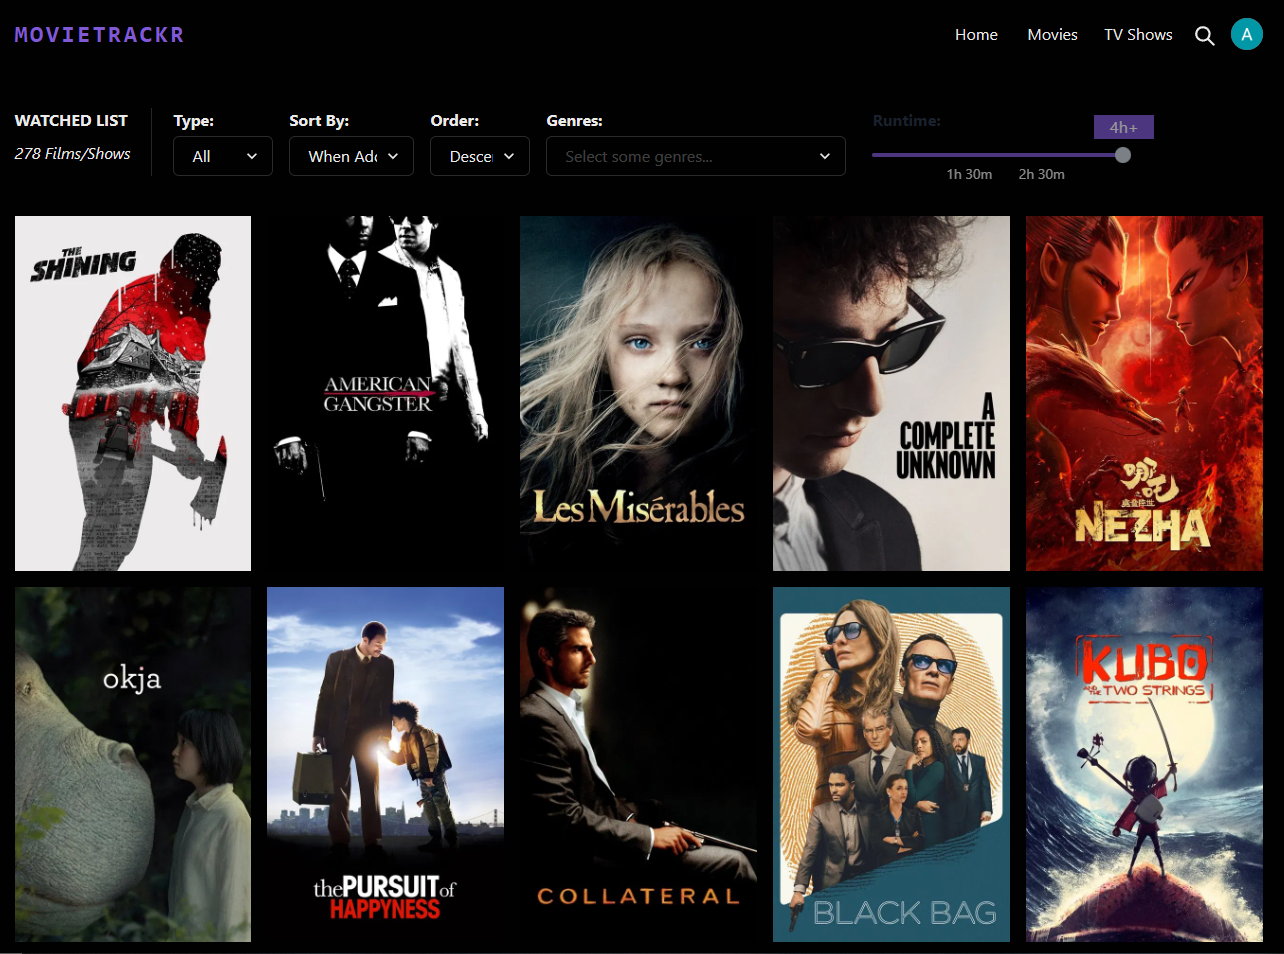This screenshot has width=1284, height=954.
Task: Open the Okja poster
Action: pos(133,764)
